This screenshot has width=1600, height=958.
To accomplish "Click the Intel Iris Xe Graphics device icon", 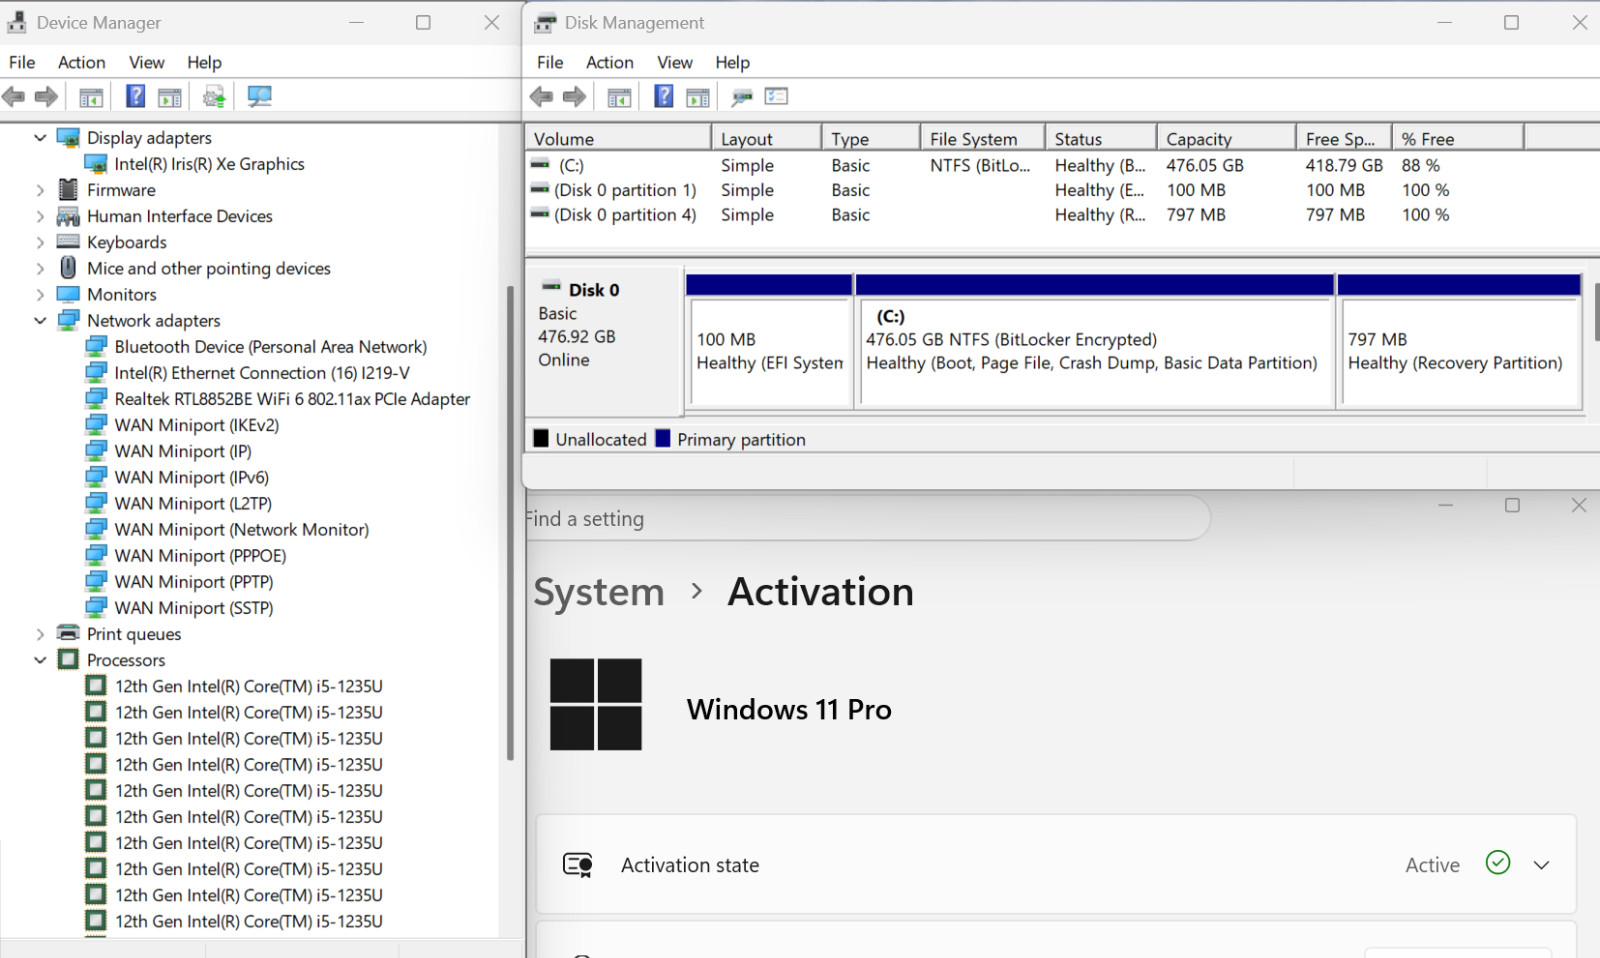I will (96, 164).
